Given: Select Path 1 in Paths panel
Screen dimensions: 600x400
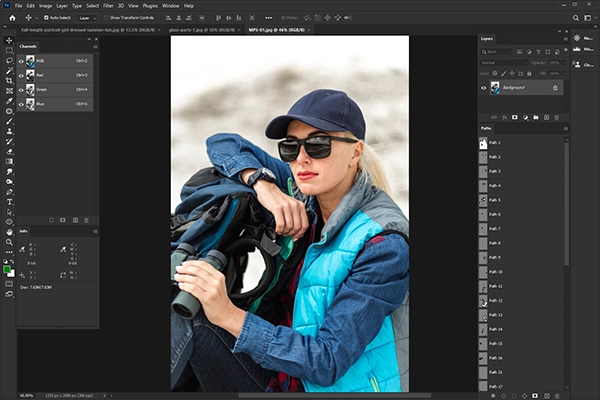Looking at the screenshot, I should (x=521, y=143).
